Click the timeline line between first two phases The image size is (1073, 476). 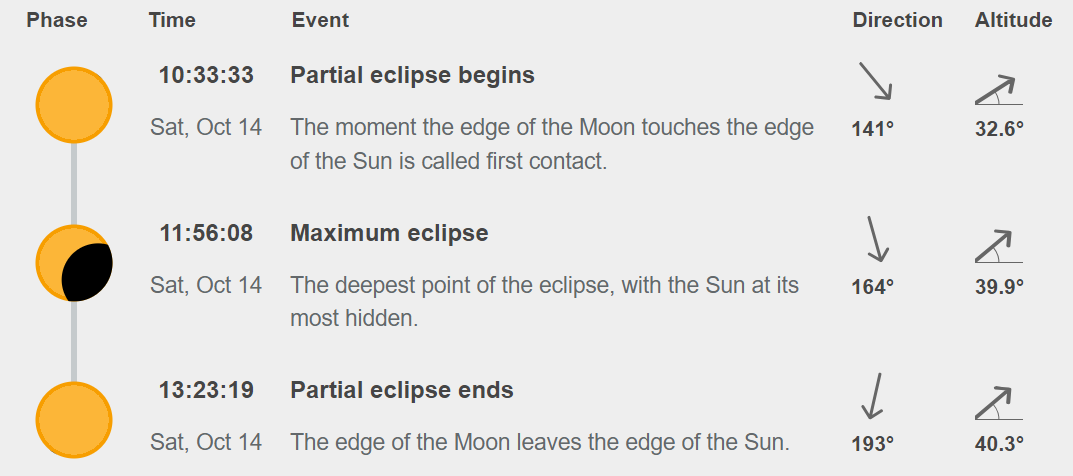[x=74, y=184]
